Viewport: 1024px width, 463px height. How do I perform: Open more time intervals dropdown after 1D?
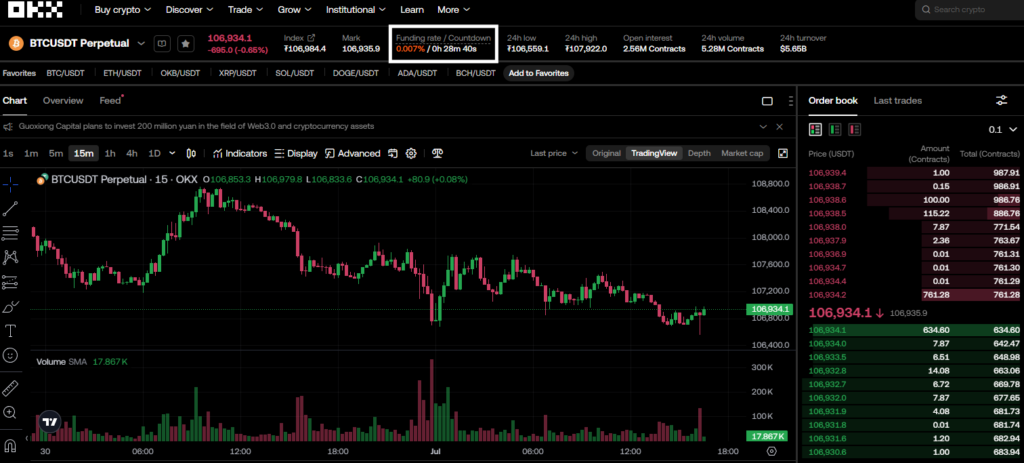[172, 153]
